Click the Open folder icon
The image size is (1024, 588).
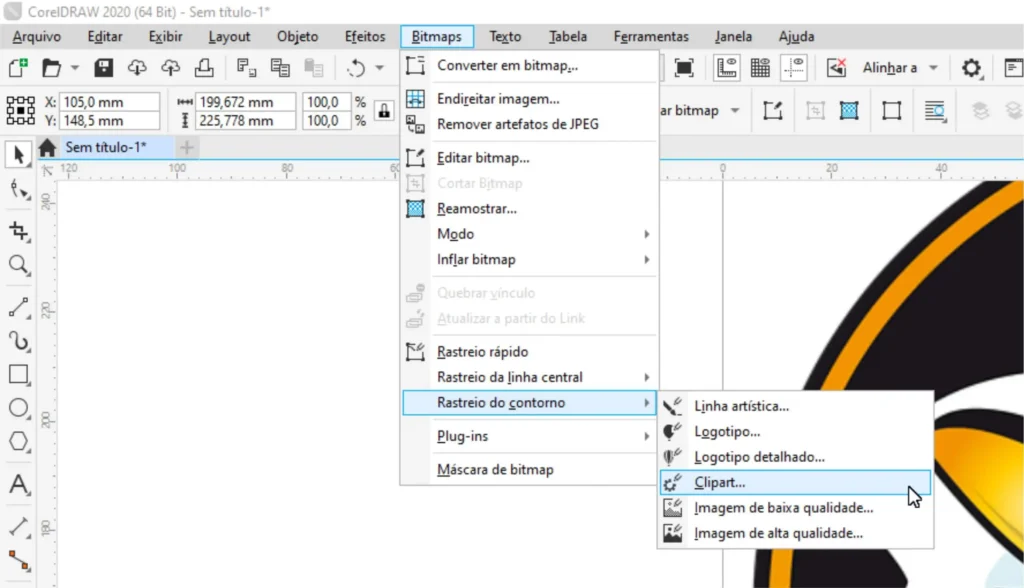tap(51, 67)
